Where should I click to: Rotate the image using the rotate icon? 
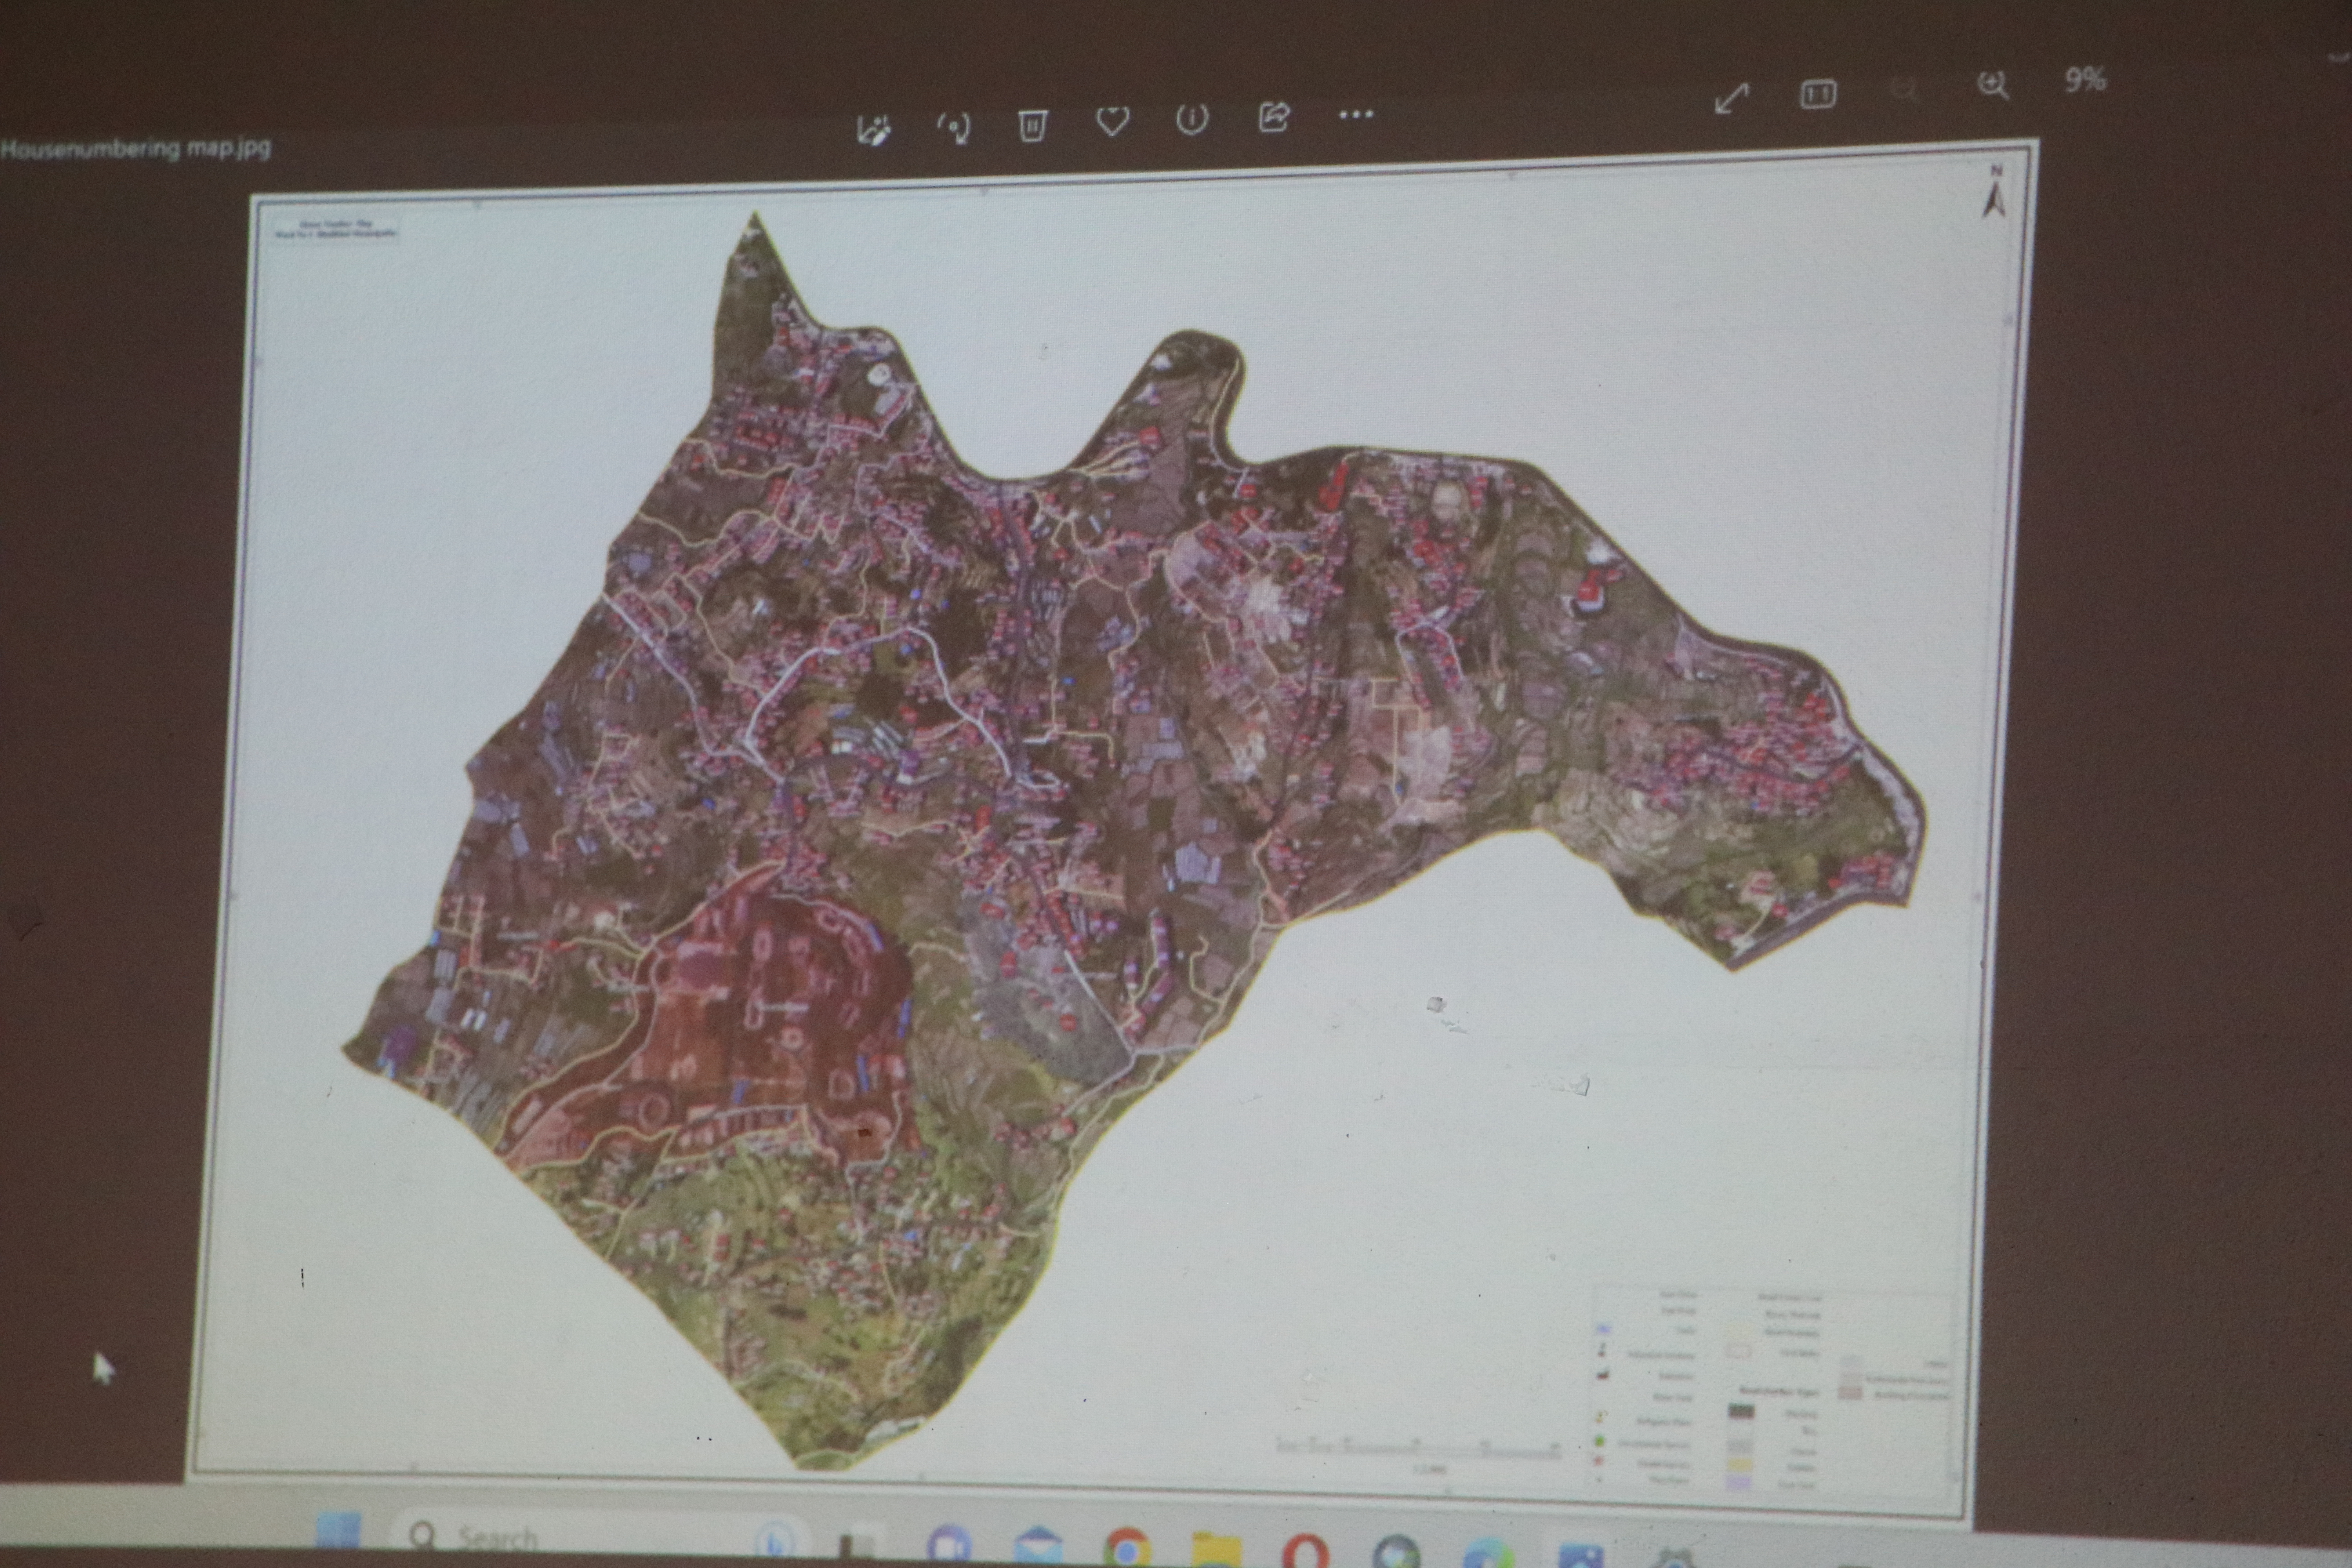pyautogui.click(x=954, y=128)
